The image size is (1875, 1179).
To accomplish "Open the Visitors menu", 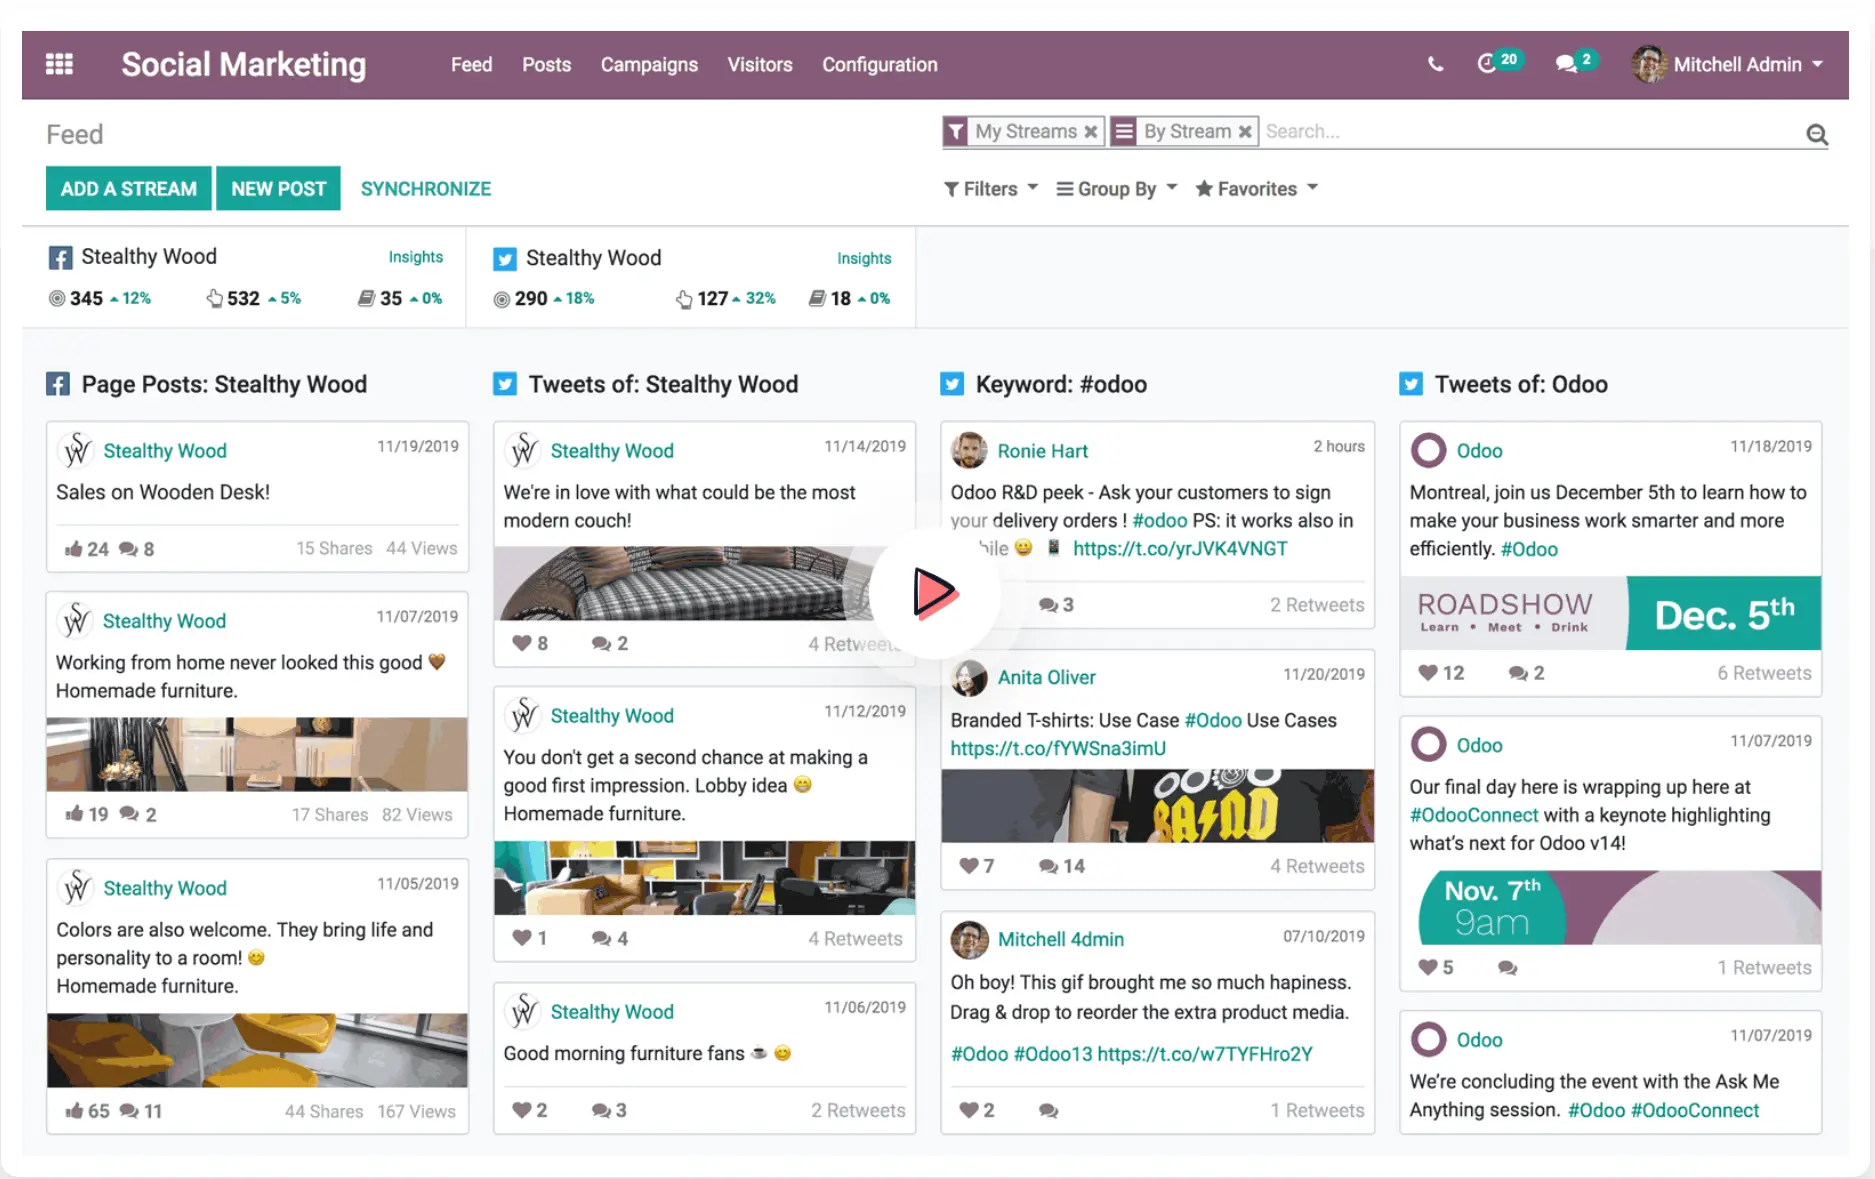I will [760, 64].
